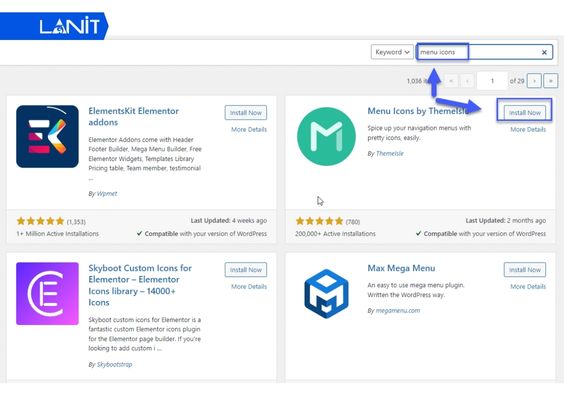Click 'Spice up your navigation menus' description
Screen dimensions: 564x400
pos(419,133)
